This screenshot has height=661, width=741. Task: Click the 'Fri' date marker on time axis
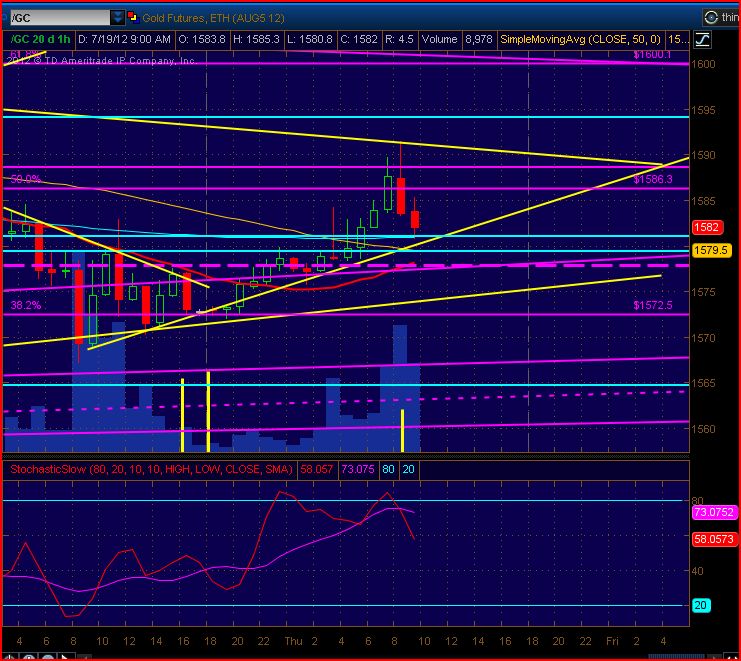(x=612, y=641)
